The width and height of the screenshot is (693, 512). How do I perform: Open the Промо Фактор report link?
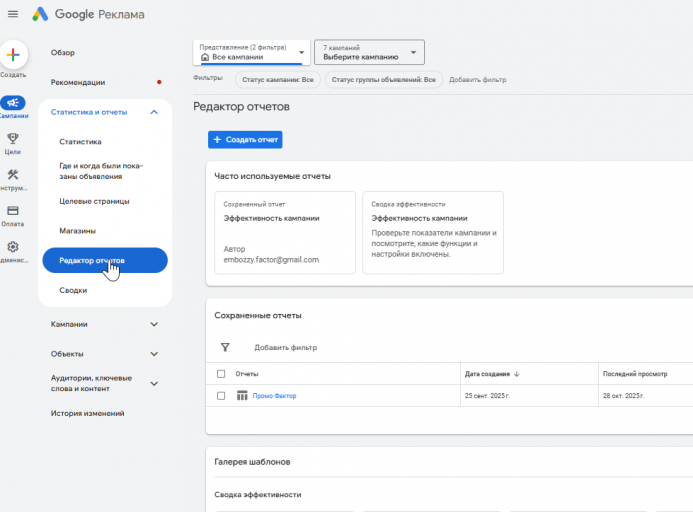(x=274, y=396)
